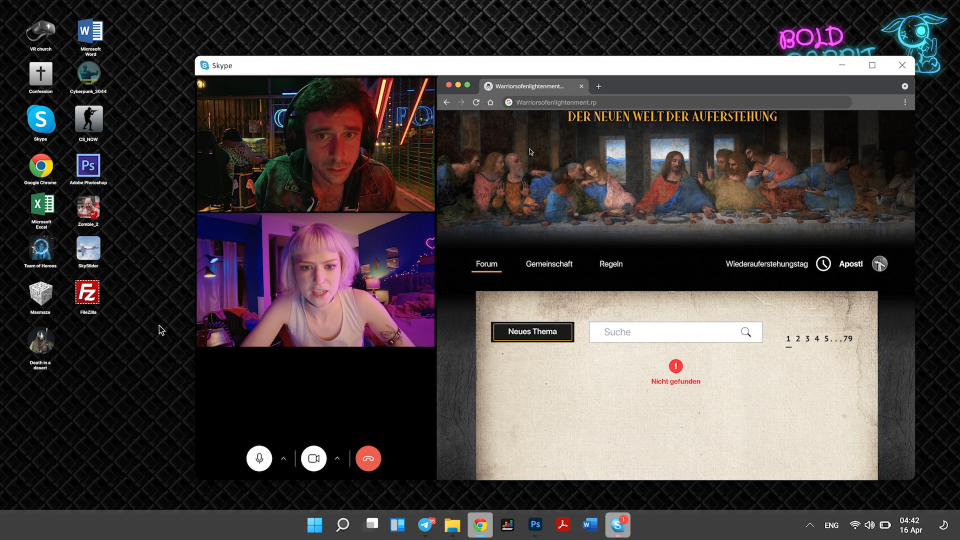Image resolution: width=960 pixels, height=540 pixels.
Task: Go to forum page 4
Action: click(817, 339)
